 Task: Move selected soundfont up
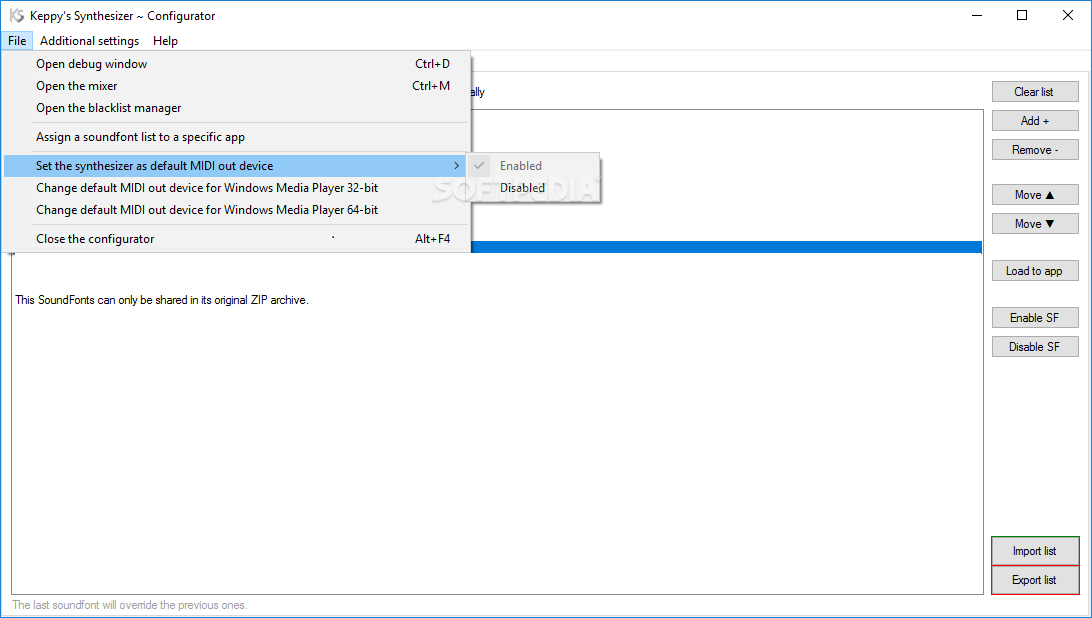tap(1035, 195)
